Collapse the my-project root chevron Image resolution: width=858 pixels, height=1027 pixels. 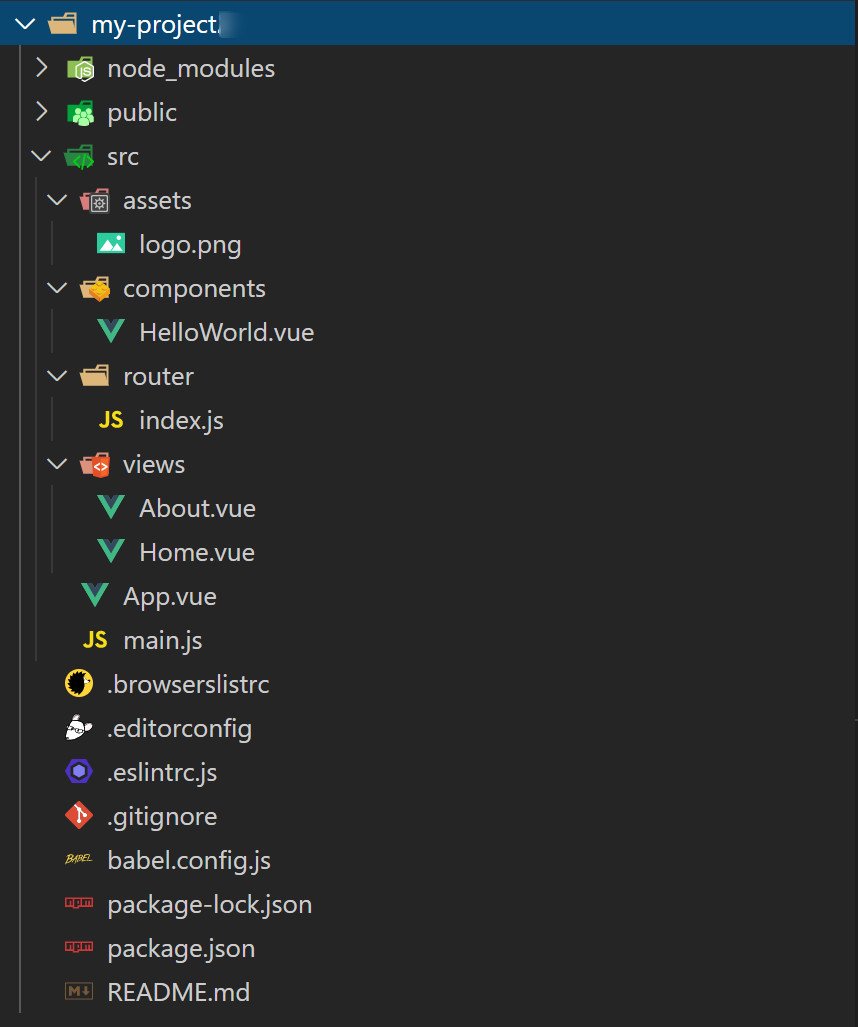(25, 24)
